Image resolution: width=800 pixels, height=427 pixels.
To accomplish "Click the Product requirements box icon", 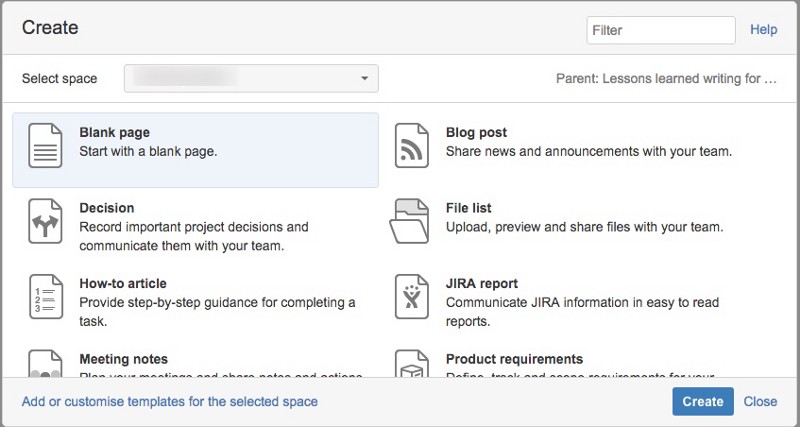I will (x=412, y=364).
